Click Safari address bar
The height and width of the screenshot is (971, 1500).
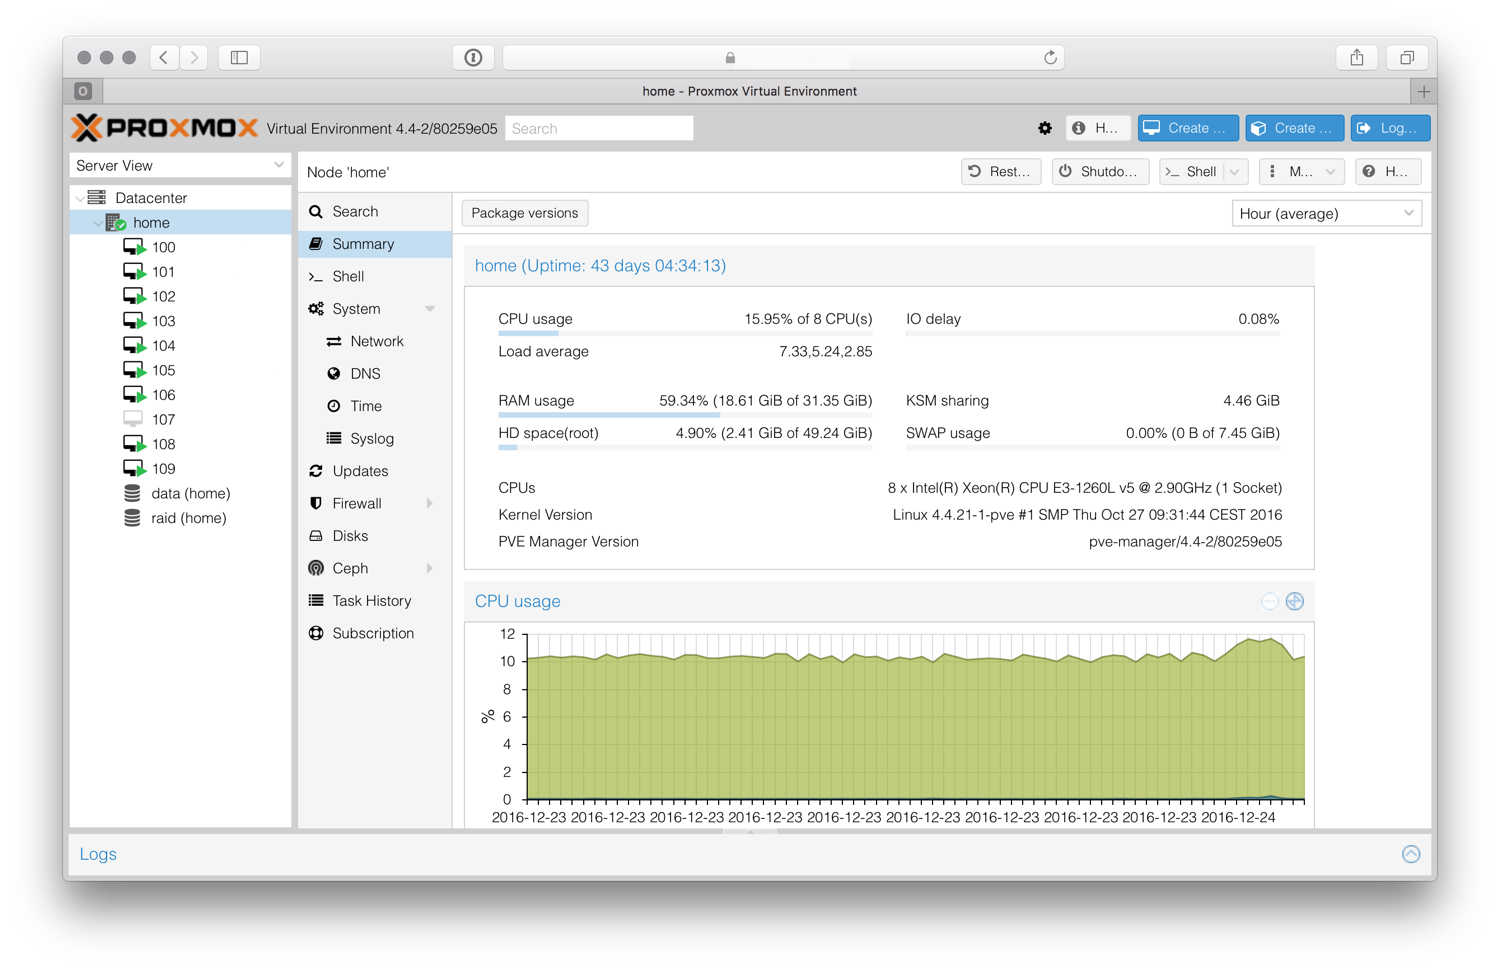click(x=783, y=57)
